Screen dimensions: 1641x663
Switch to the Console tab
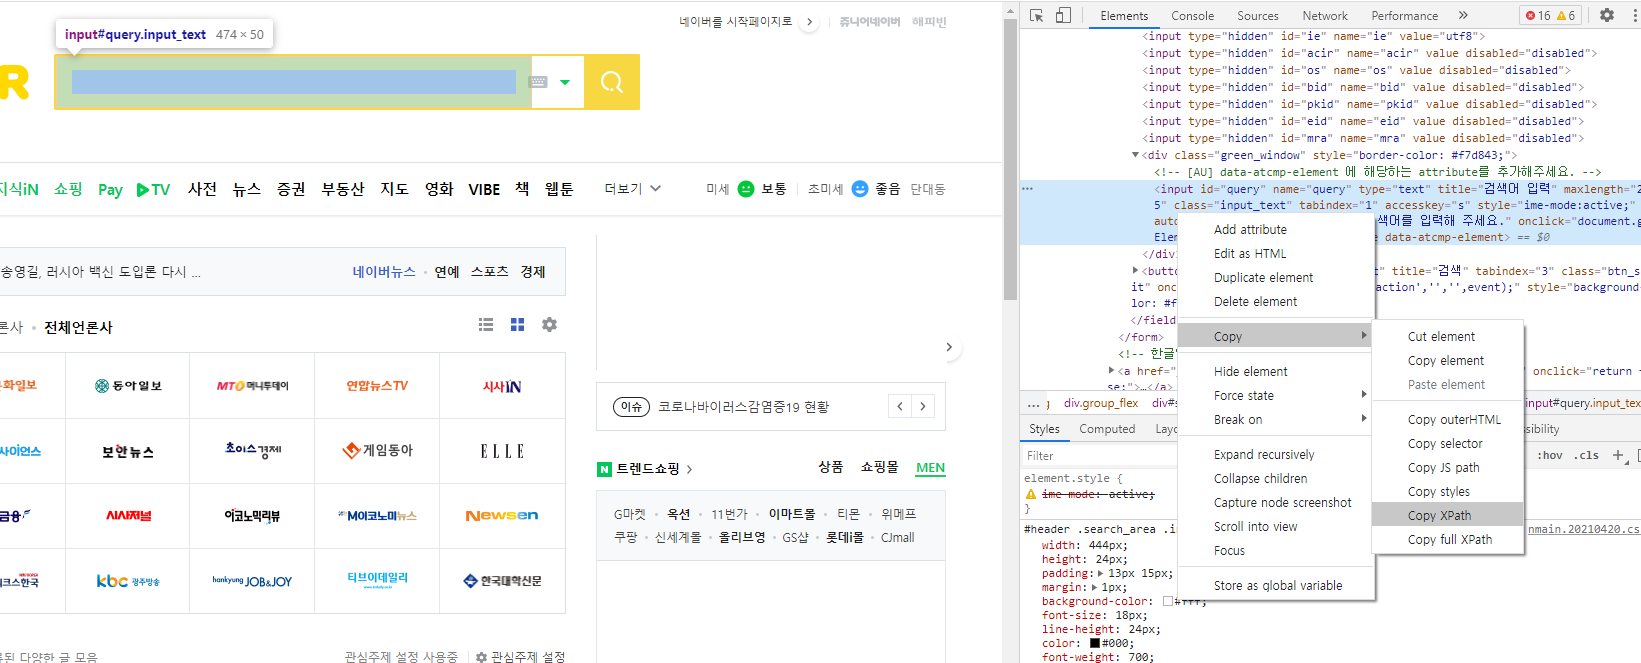click(x=1192, y=16)
